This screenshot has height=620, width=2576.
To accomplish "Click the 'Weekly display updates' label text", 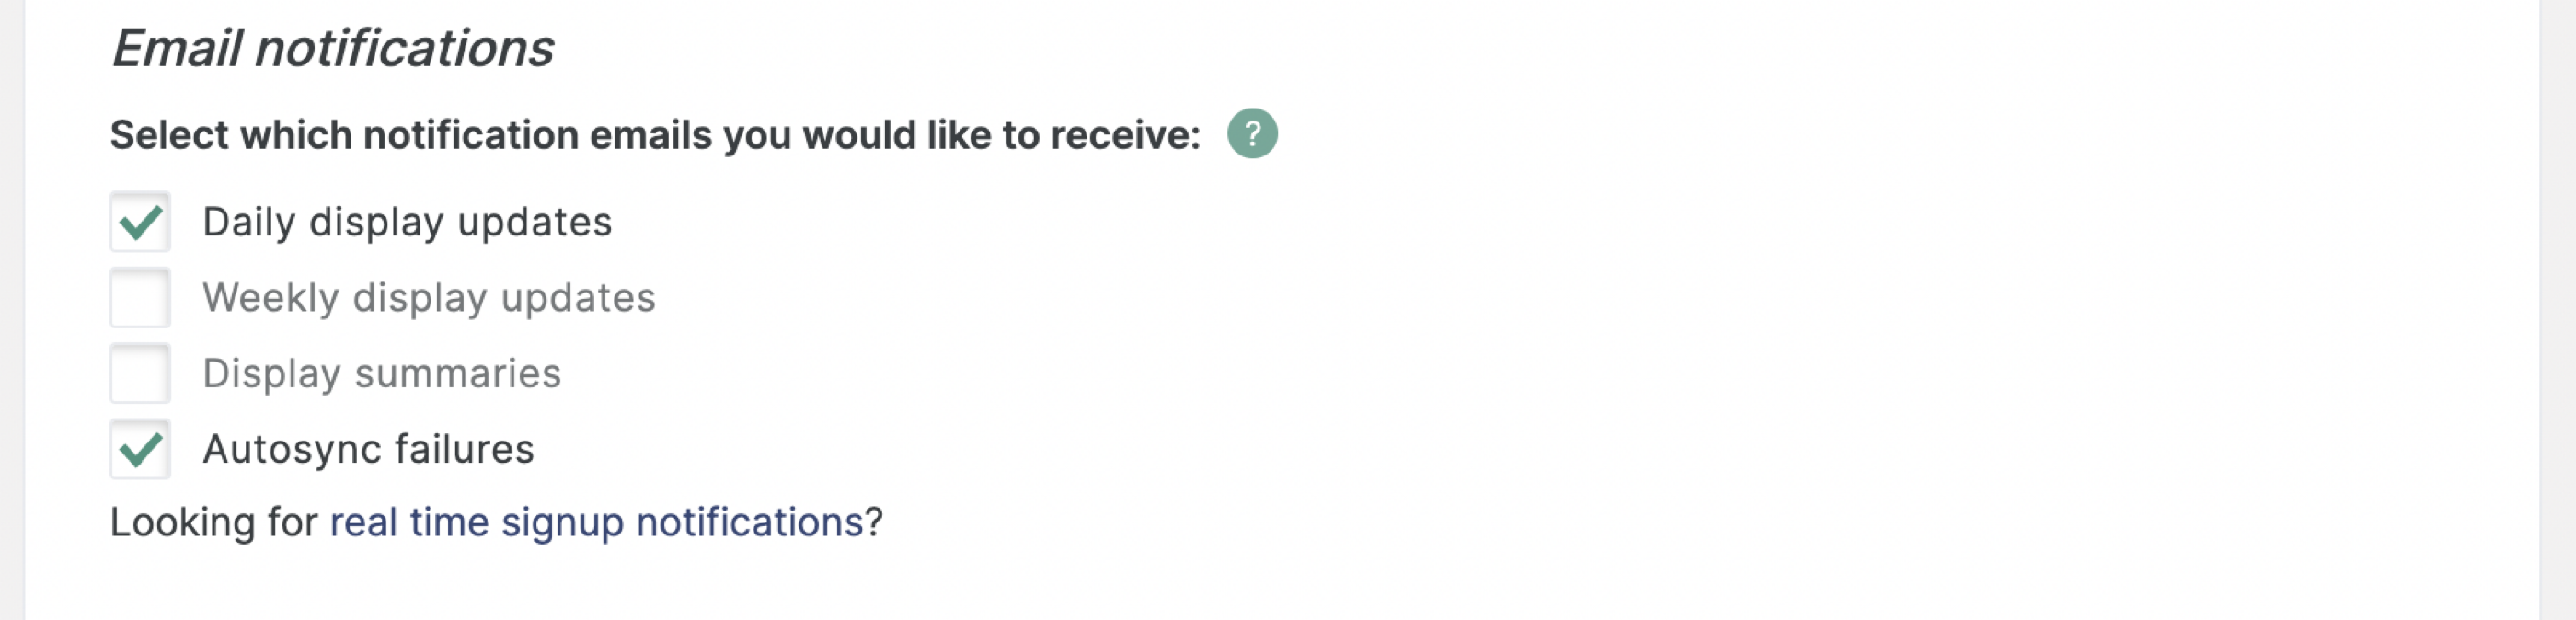I will [429, 298].
